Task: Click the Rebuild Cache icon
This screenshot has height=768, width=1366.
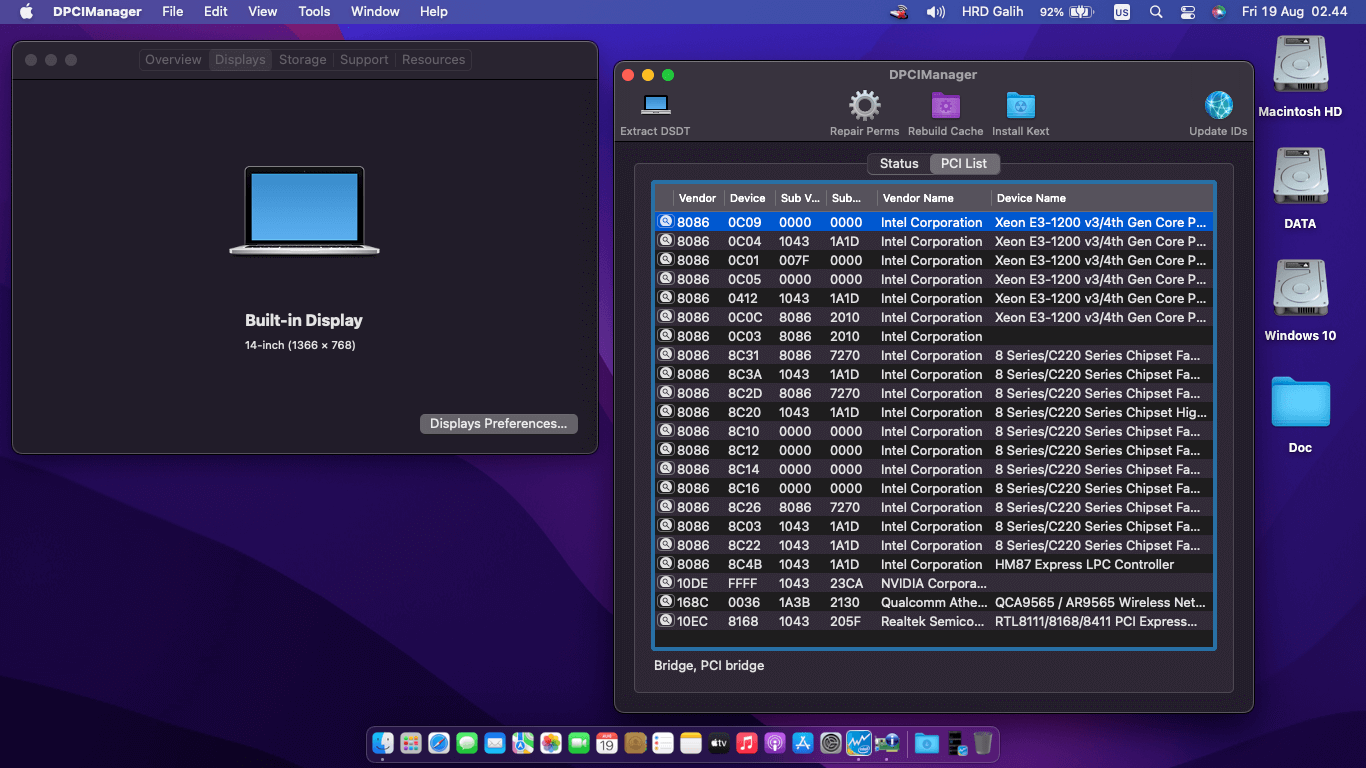Action: pos(945,105)
